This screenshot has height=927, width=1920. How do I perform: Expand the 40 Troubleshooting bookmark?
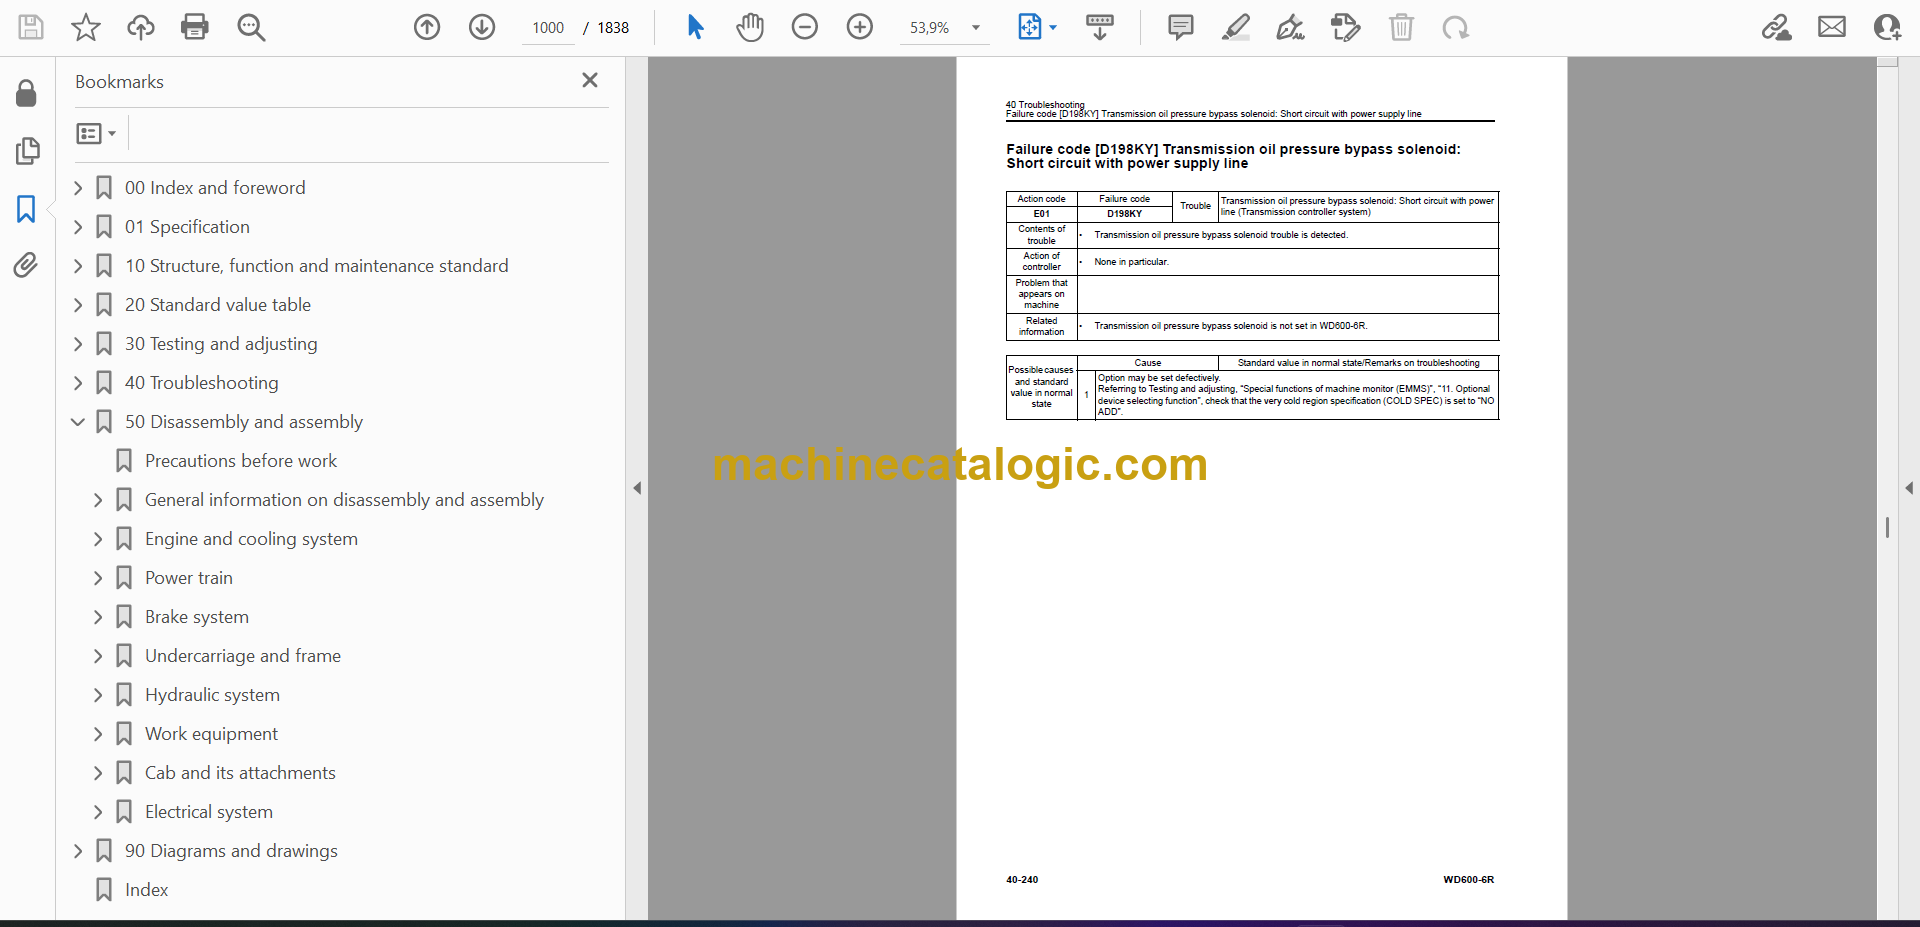(x=78, y=383)
